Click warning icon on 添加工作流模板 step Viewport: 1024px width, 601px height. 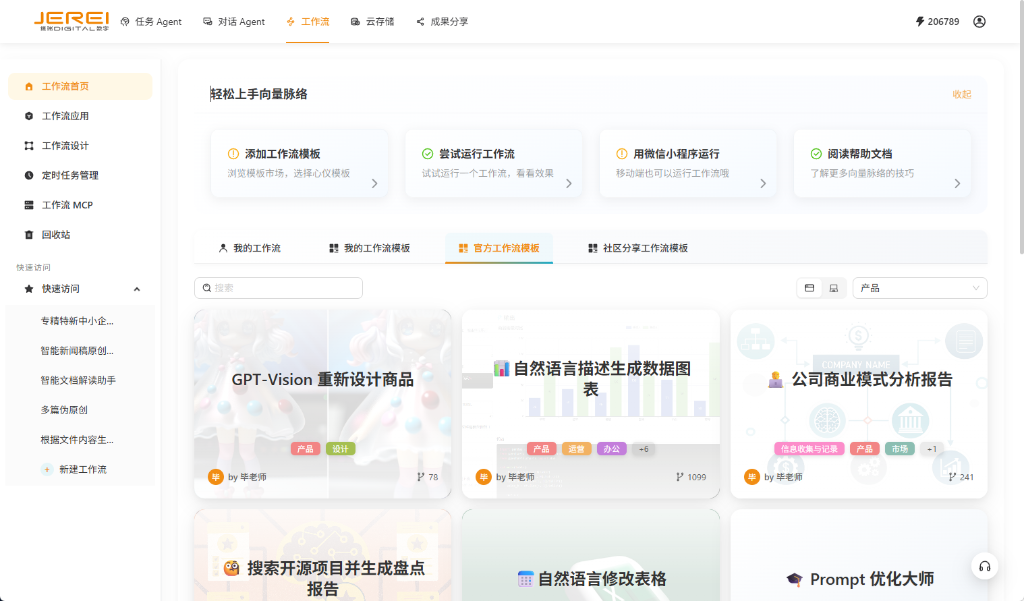(233, 154)
